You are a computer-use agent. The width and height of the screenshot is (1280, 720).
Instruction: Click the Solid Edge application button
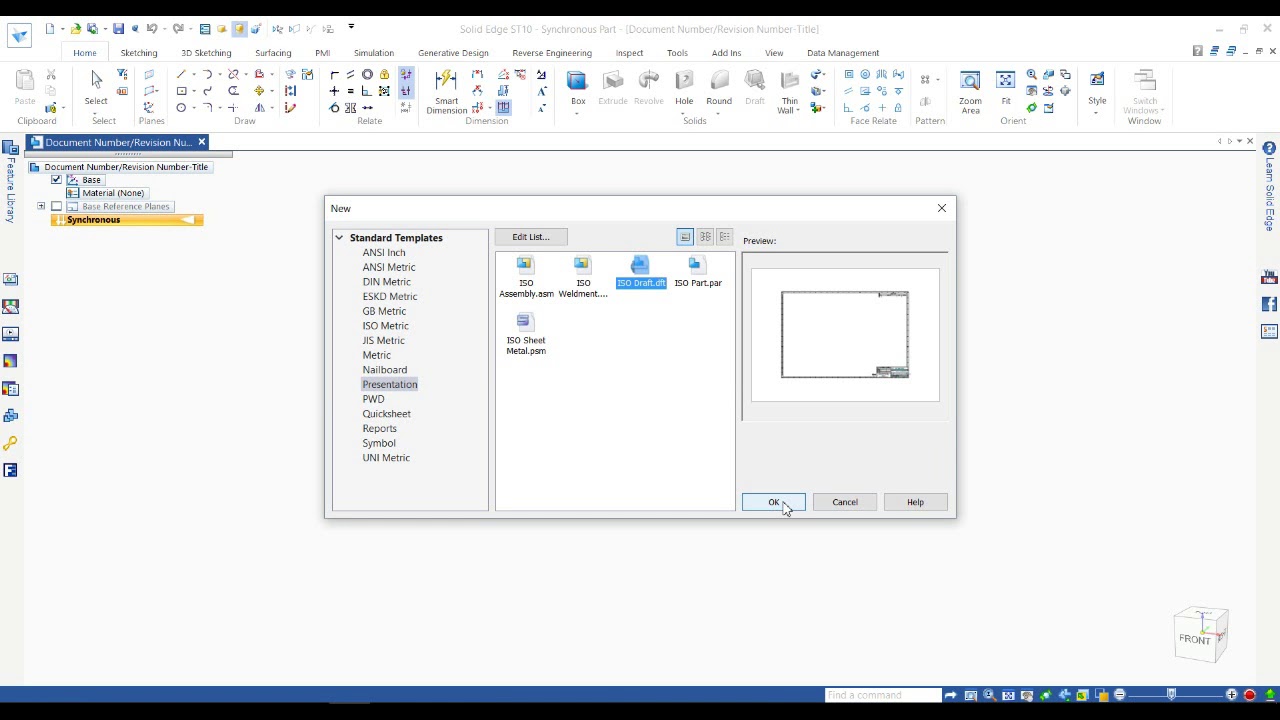click(19, 35)
